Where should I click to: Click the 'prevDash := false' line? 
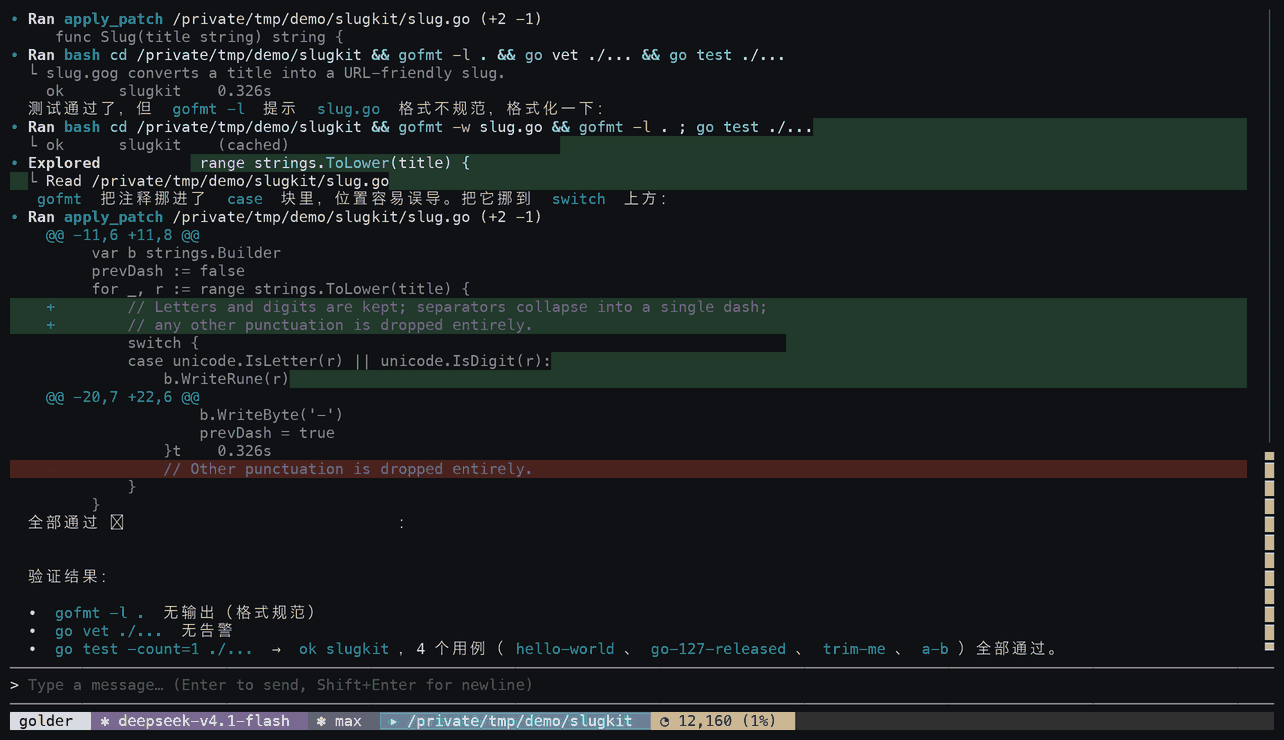tap(168, 271)
